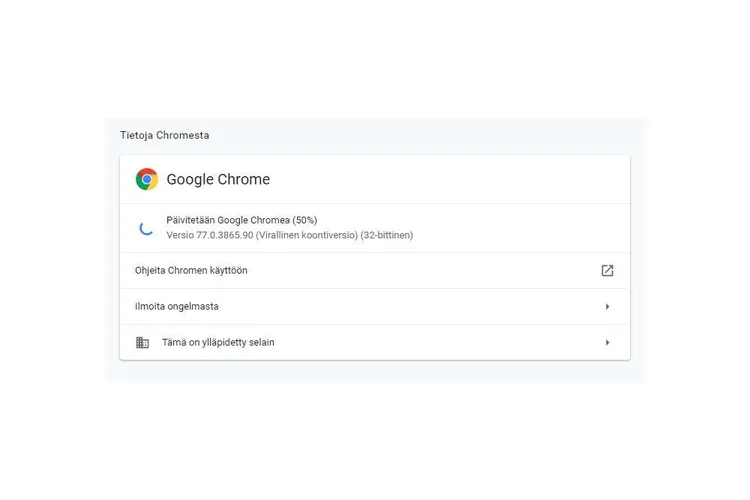This screenshot has height=500, width=750.
Task: Click the Google Chrome title text
Action: click(x=218, y=179)
